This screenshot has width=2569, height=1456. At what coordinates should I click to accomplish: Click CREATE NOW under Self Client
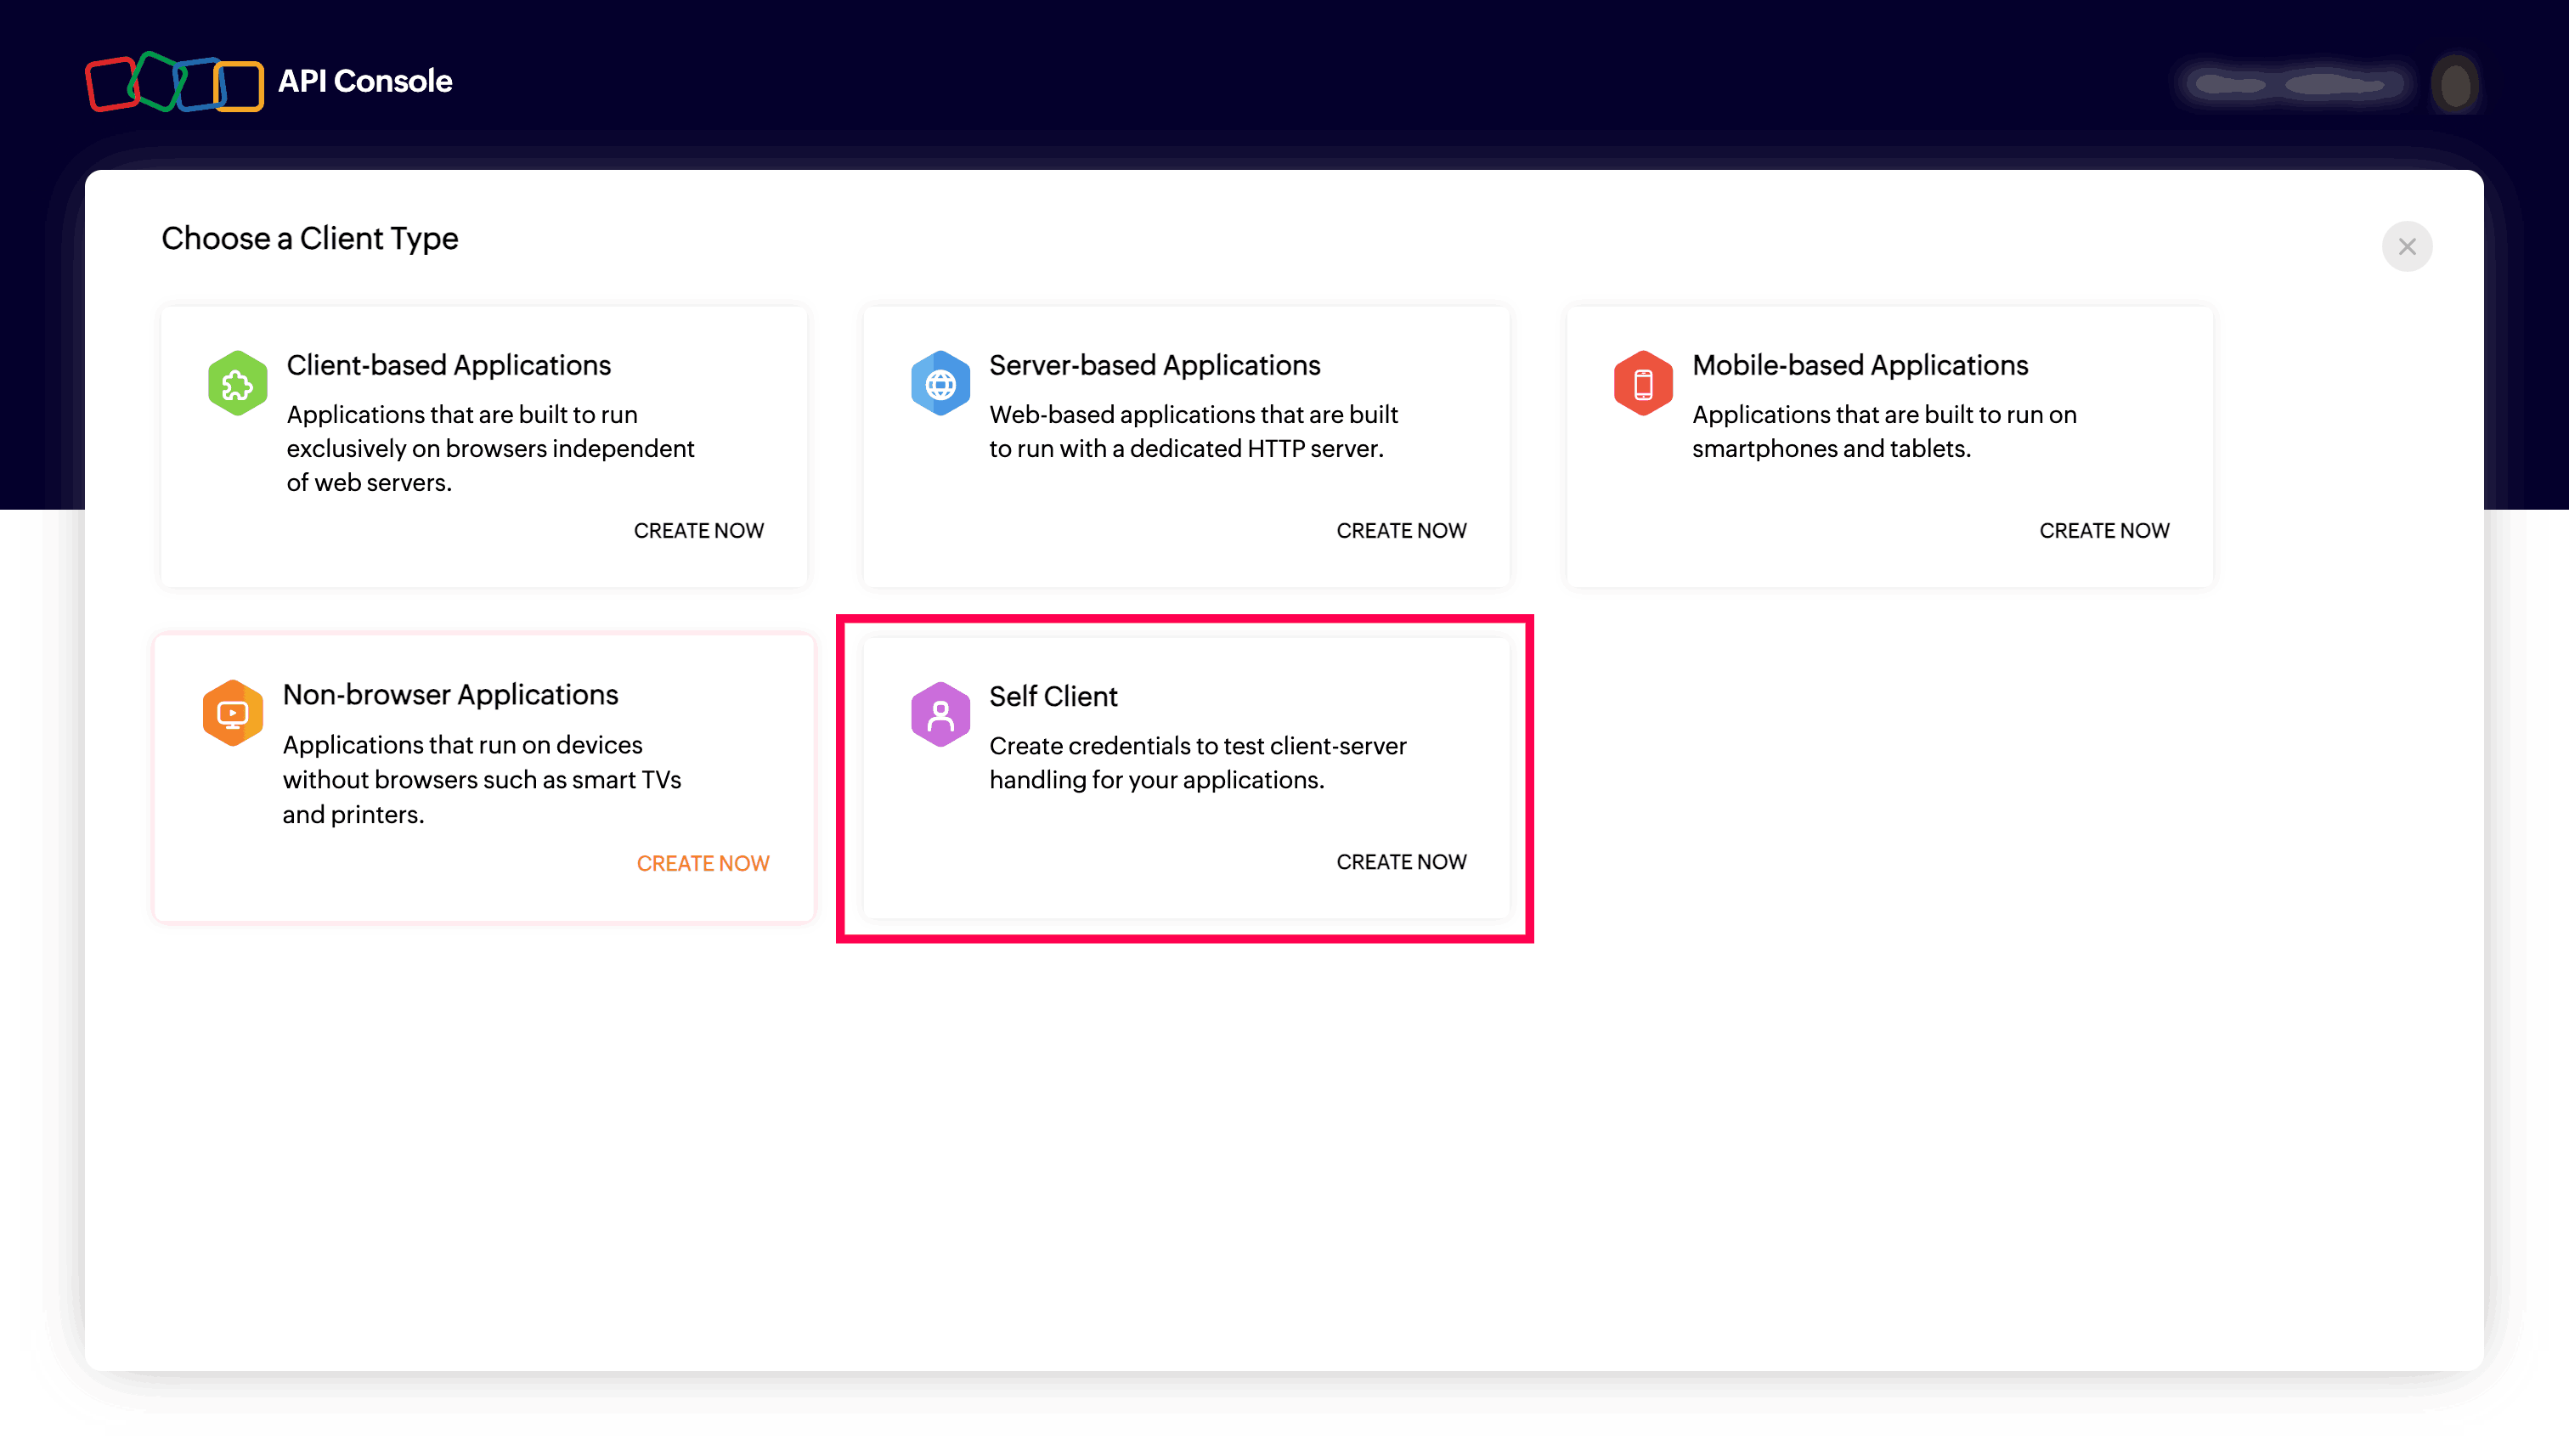click(1401, 862)
